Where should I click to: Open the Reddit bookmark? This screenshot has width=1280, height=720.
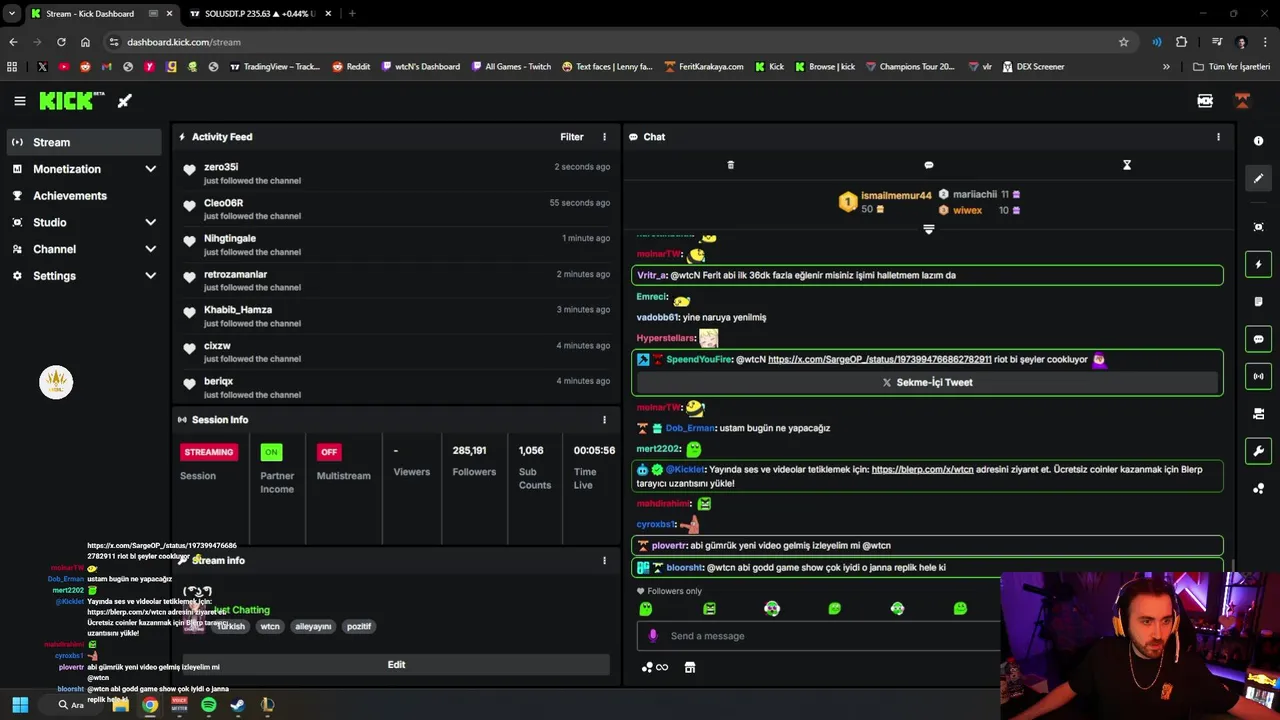coord(351,67)
